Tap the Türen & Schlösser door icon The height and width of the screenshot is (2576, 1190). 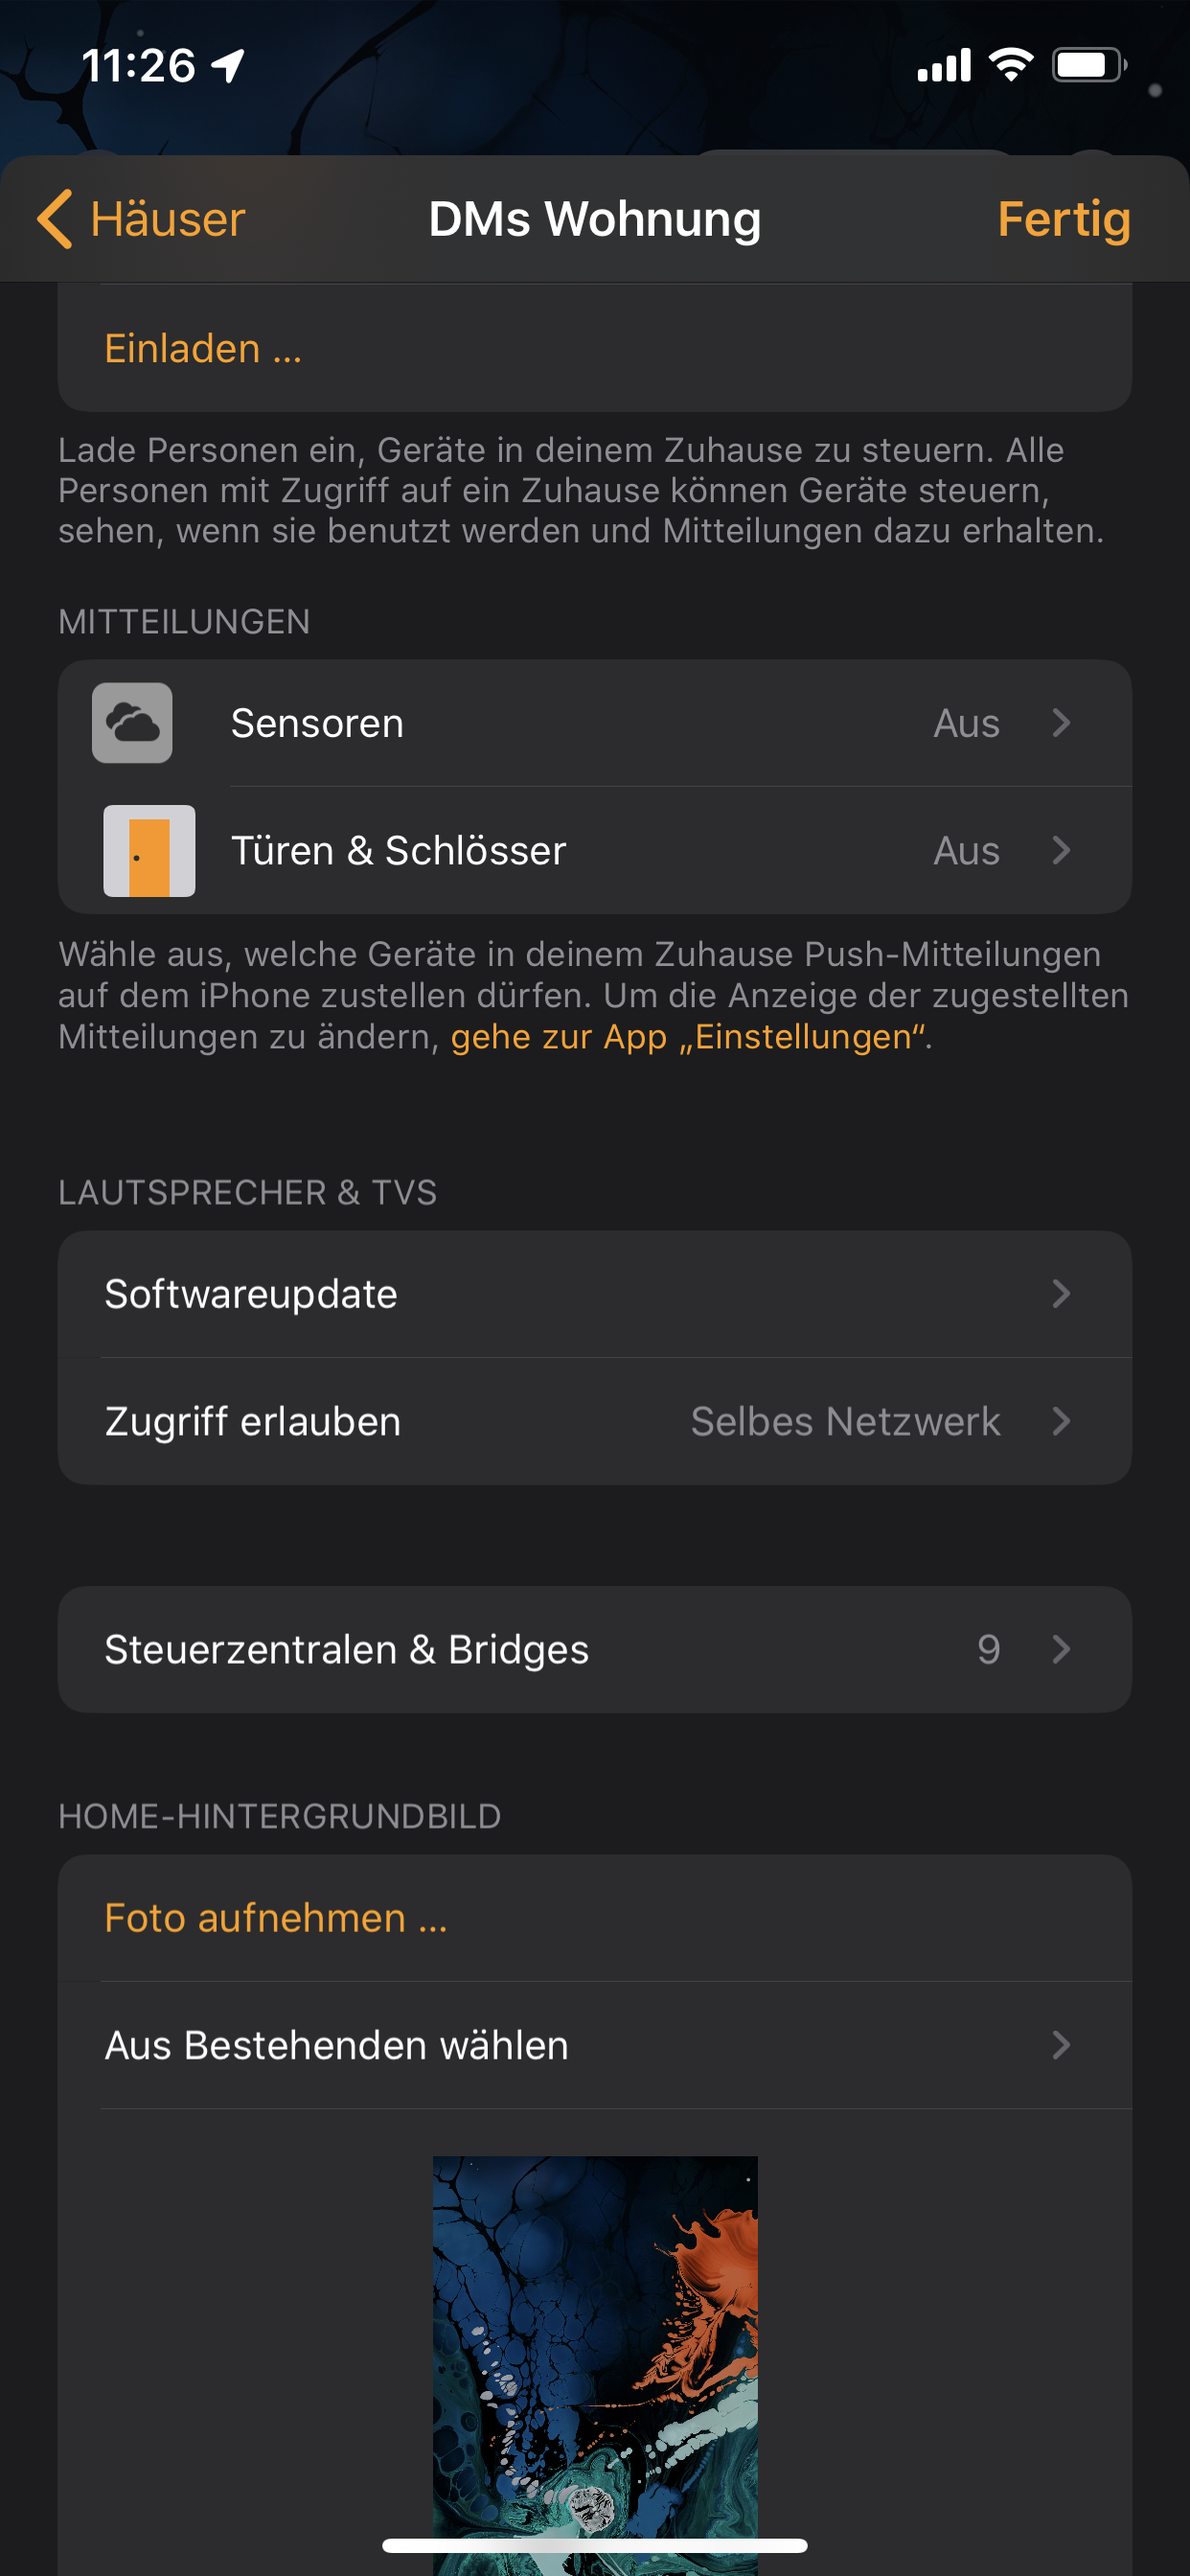coord(149,851)
